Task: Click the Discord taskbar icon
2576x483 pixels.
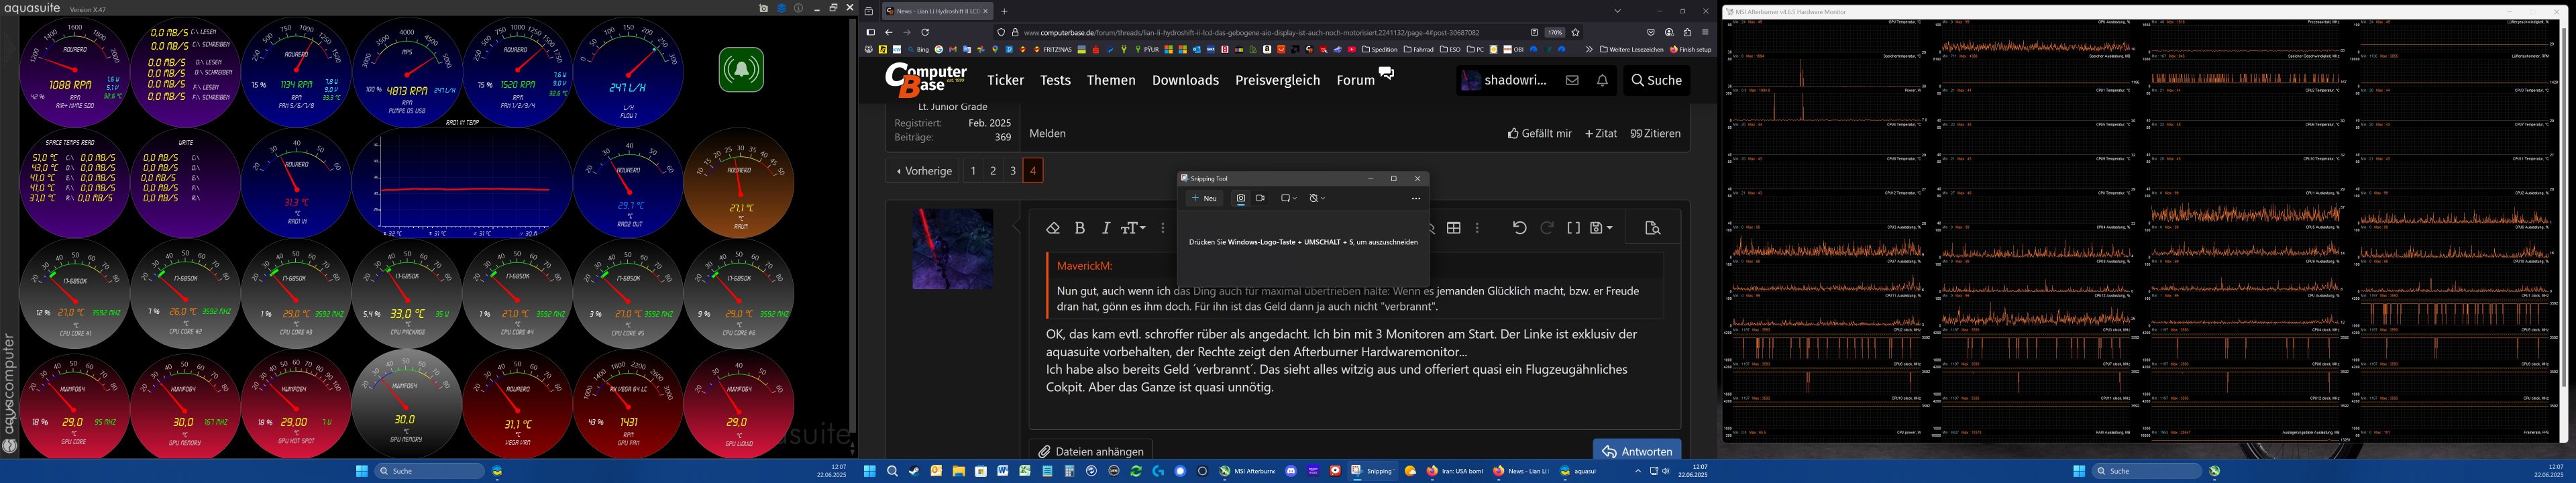Action: pos(1291,471)
